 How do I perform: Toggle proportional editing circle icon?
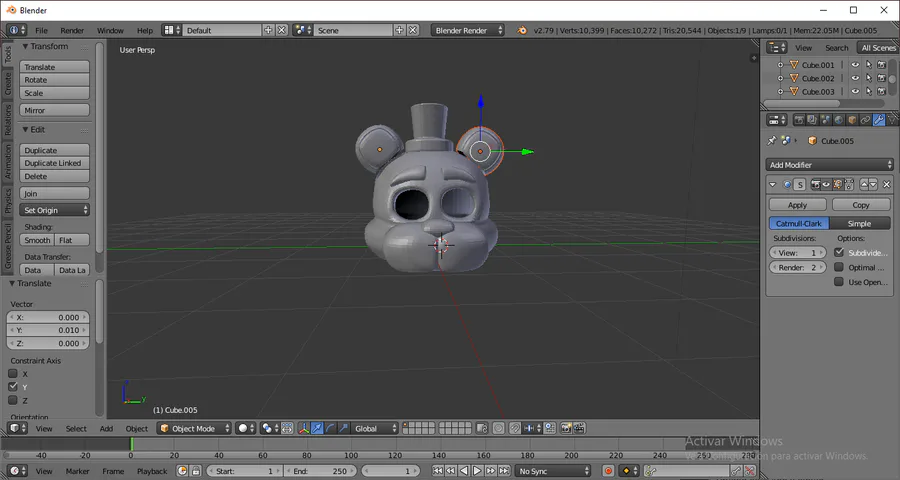[x=498, y=428]
